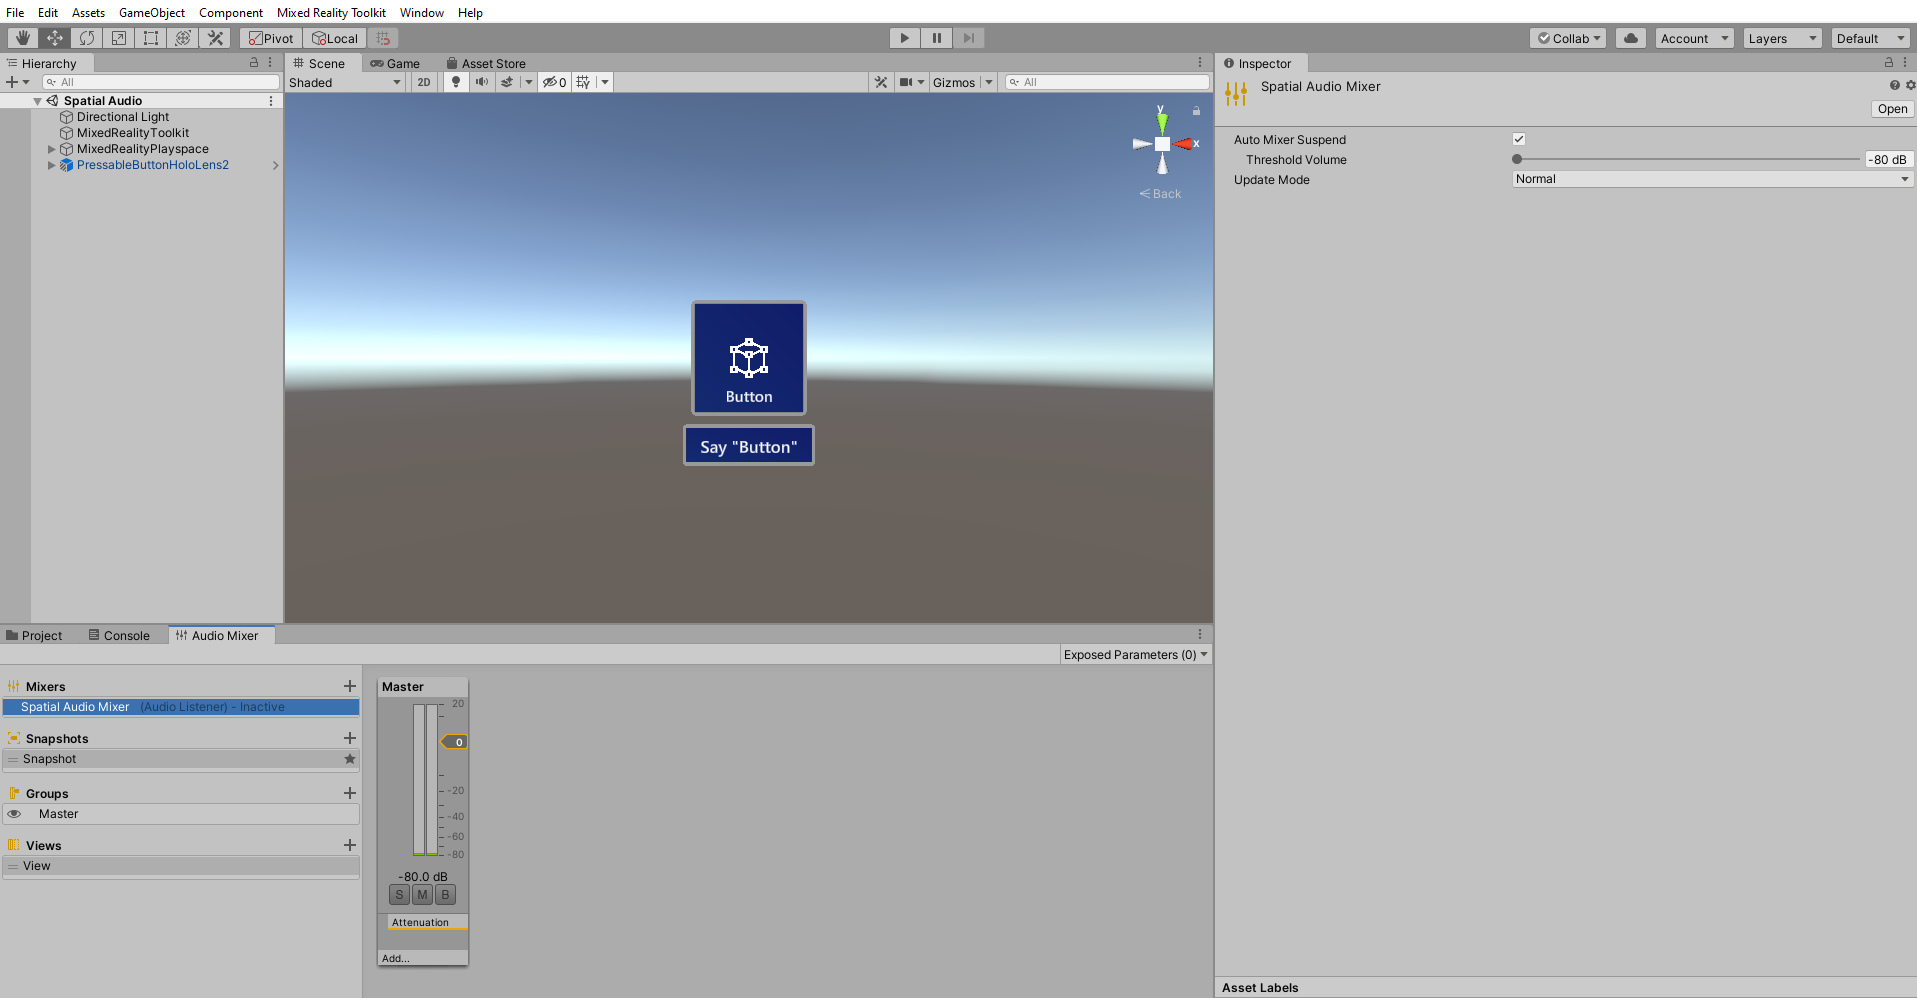Uncheck the Auto Mixer Suspend checkbox
This screenshot has height=998, width=1917.
click(1519, 139)
